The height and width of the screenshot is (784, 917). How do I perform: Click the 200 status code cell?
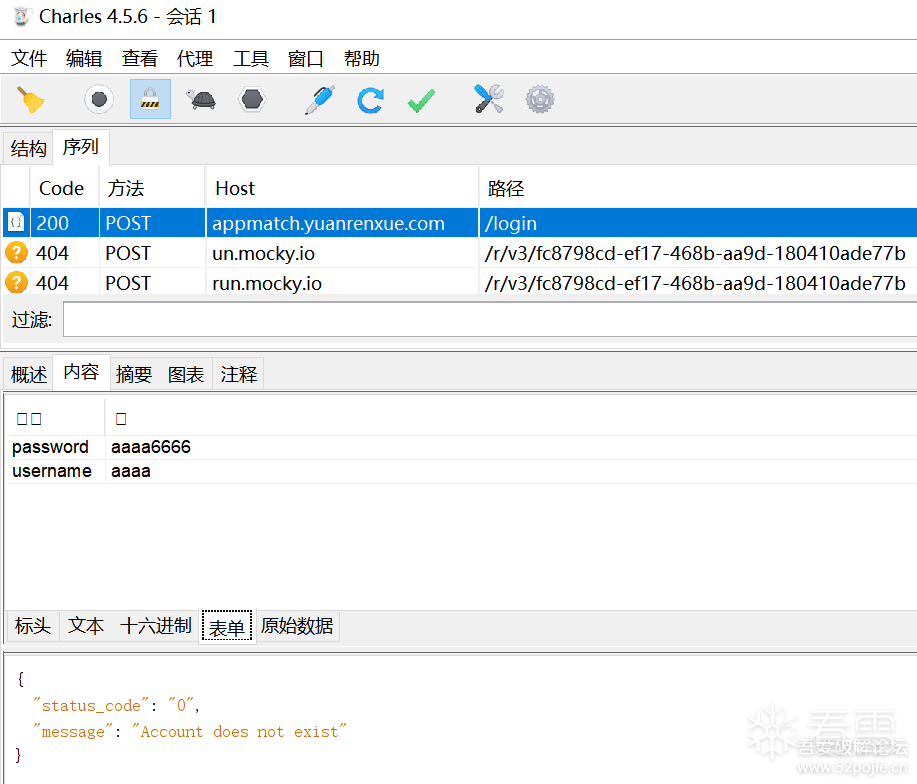(64, 223)
